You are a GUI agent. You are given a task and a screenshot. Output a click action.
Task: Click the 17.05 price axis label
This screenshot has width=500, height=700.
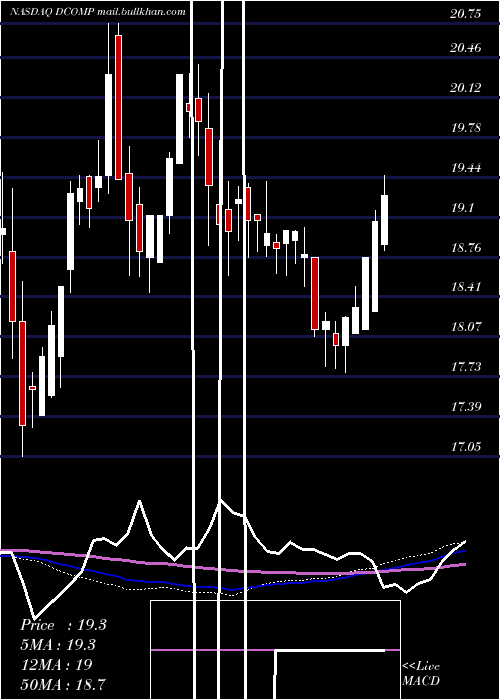(466, 447)
